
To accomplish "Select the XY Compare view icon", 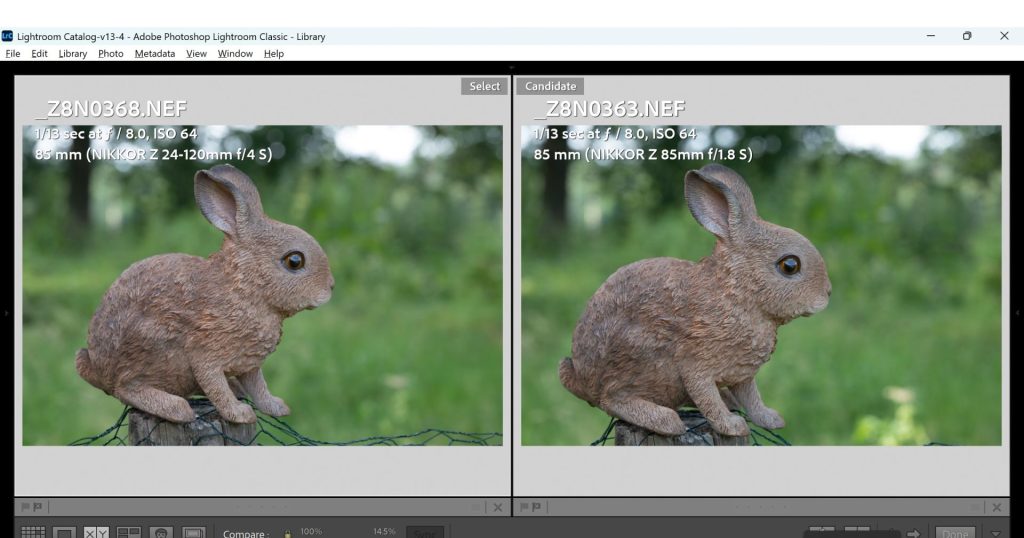I will [96, 533].
